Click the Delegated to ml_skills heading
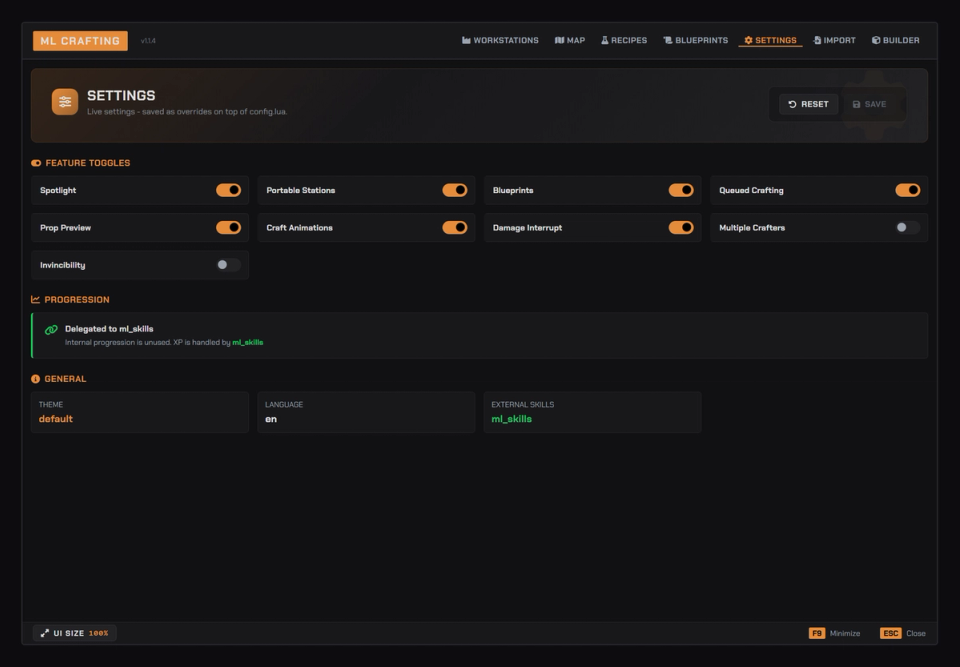The height and width of the screenshot is (667, 960). click(x=109, y=329)
